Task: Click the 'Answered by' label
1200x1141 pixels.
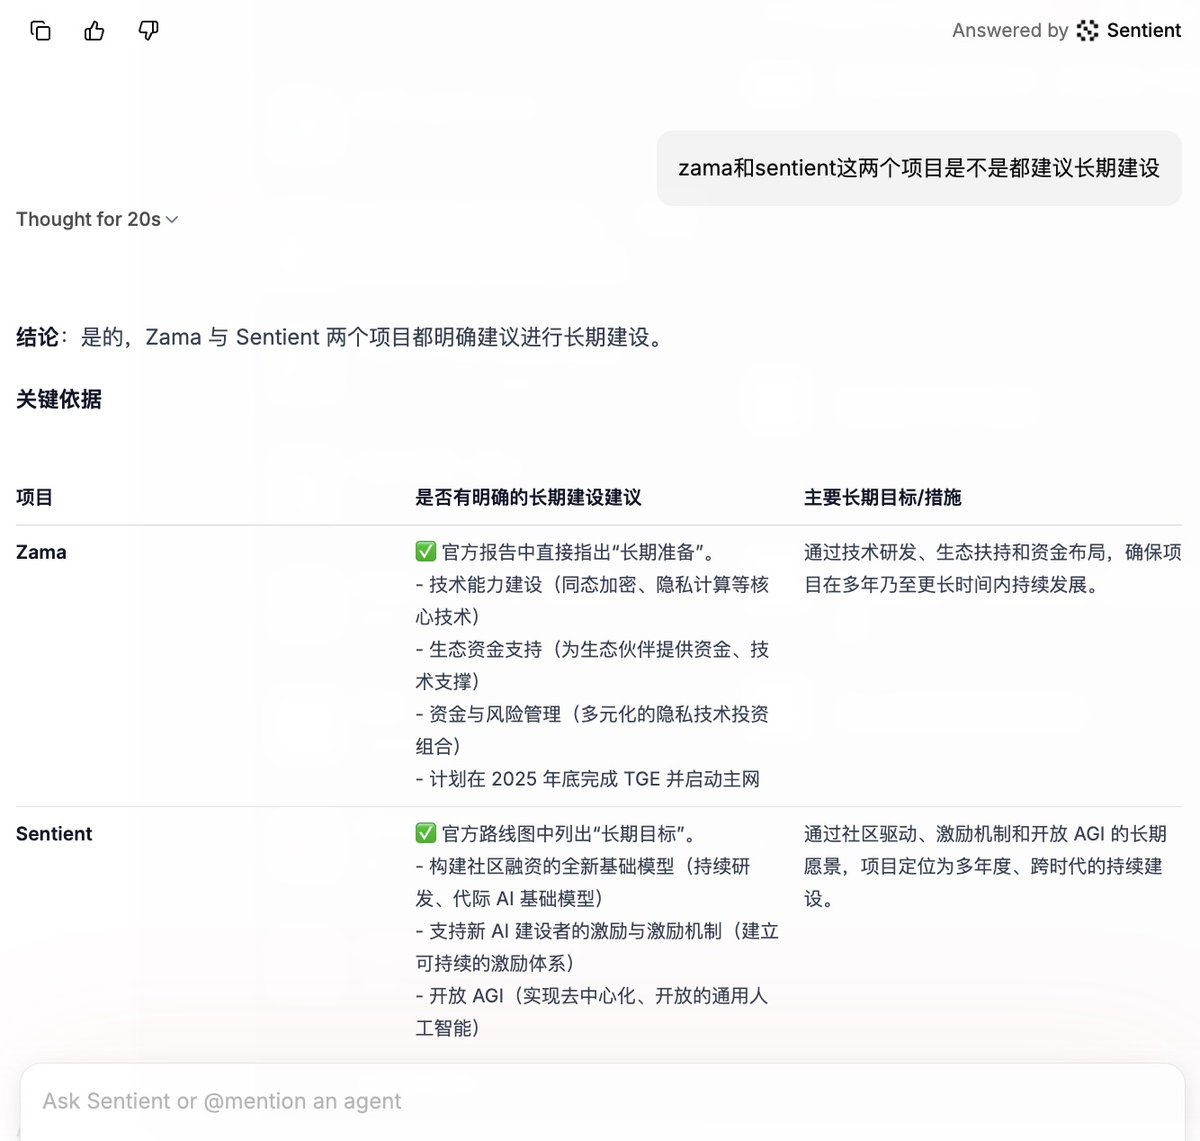Action: pos(1010,31)
